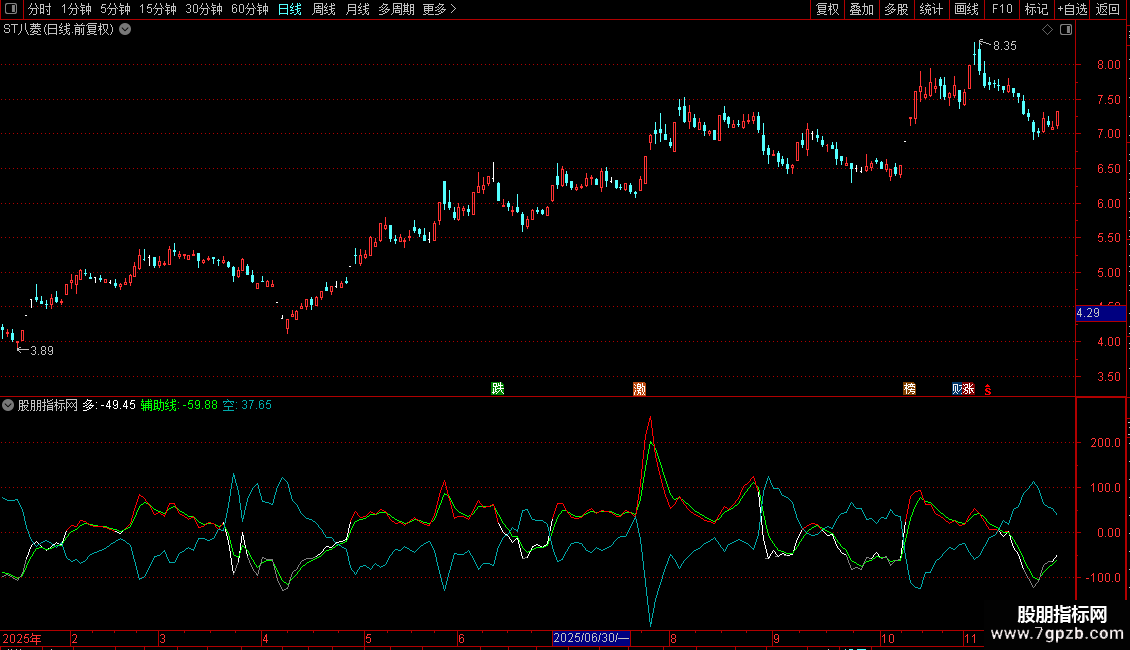Click the 辅助线:-59.88 indicator value
The width and height of the screenshot is (1130, 650).
tap(179, 405)
